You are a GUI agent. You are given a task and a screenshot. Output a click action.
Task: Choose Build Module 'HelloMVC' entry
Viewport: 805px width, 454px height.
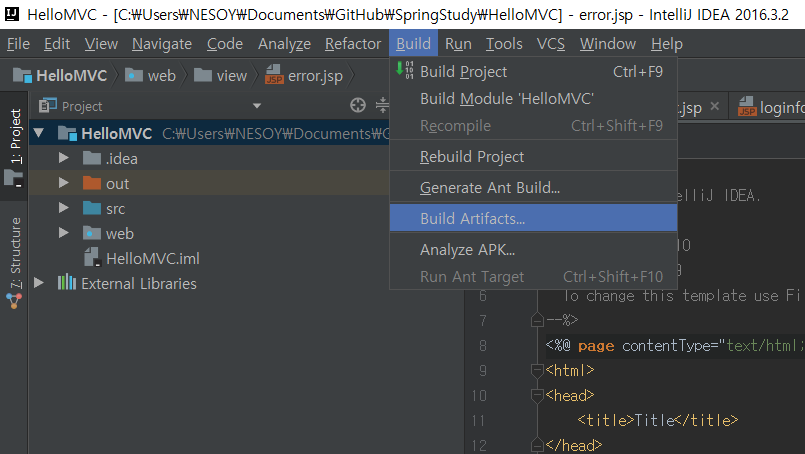pos(533,99)
